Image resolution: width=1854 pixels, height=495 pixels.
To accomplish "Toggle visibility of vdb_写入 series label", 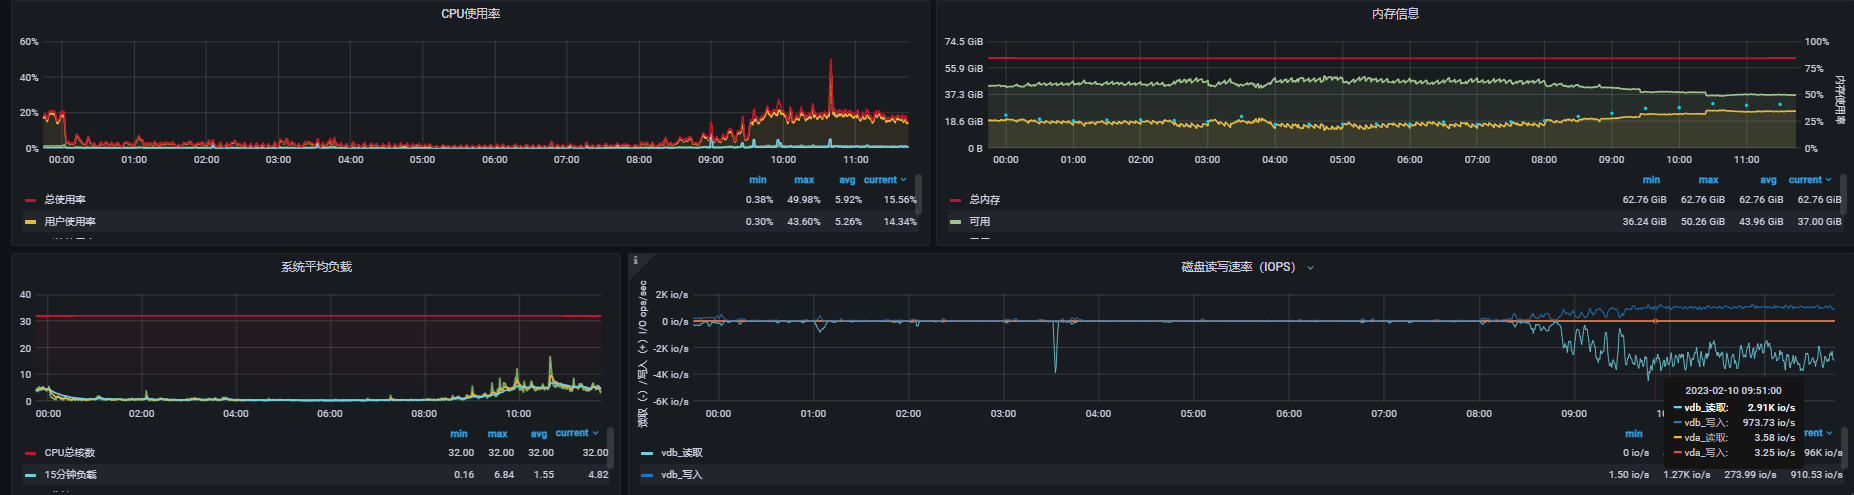I will pos(681,475).
